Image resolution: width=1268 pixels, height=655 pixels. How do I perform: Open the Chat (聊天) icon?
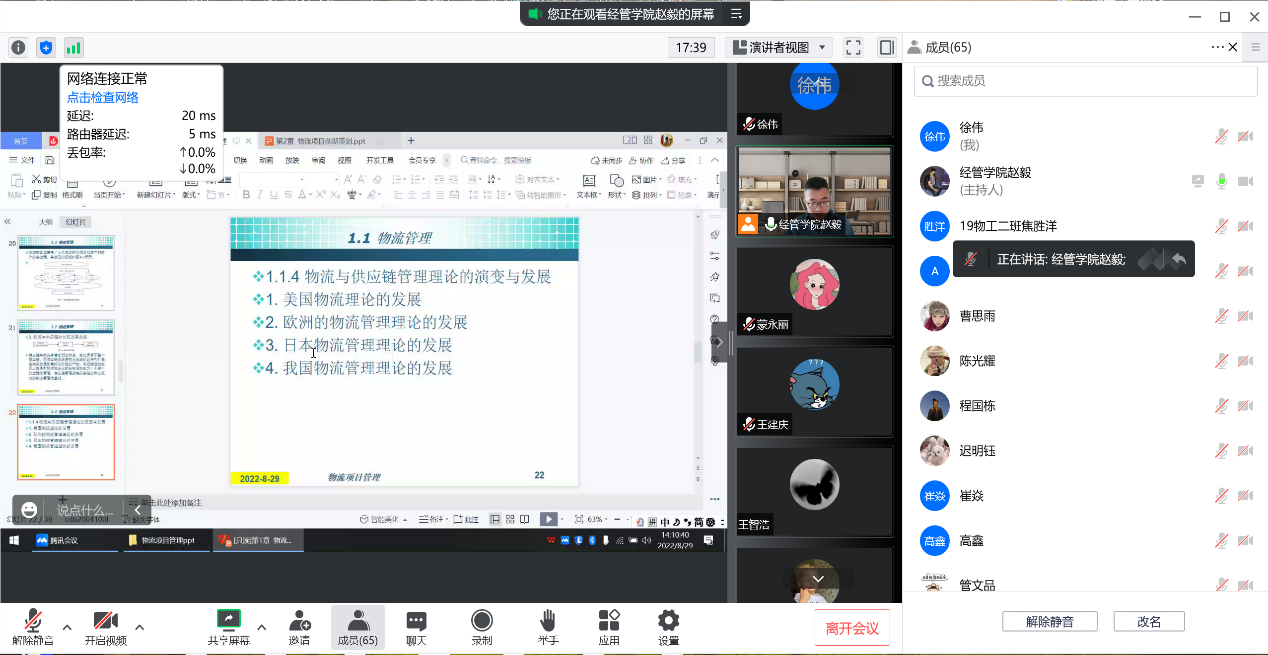[x=417, y=627]
